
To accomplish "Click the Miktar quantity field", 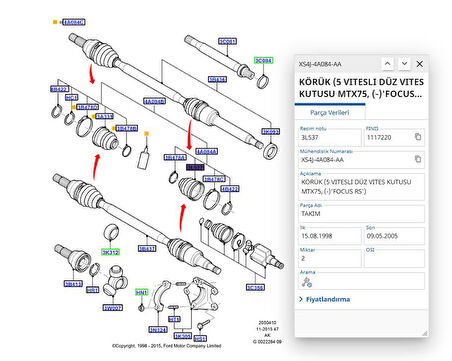I will click(x=330, y=258).
